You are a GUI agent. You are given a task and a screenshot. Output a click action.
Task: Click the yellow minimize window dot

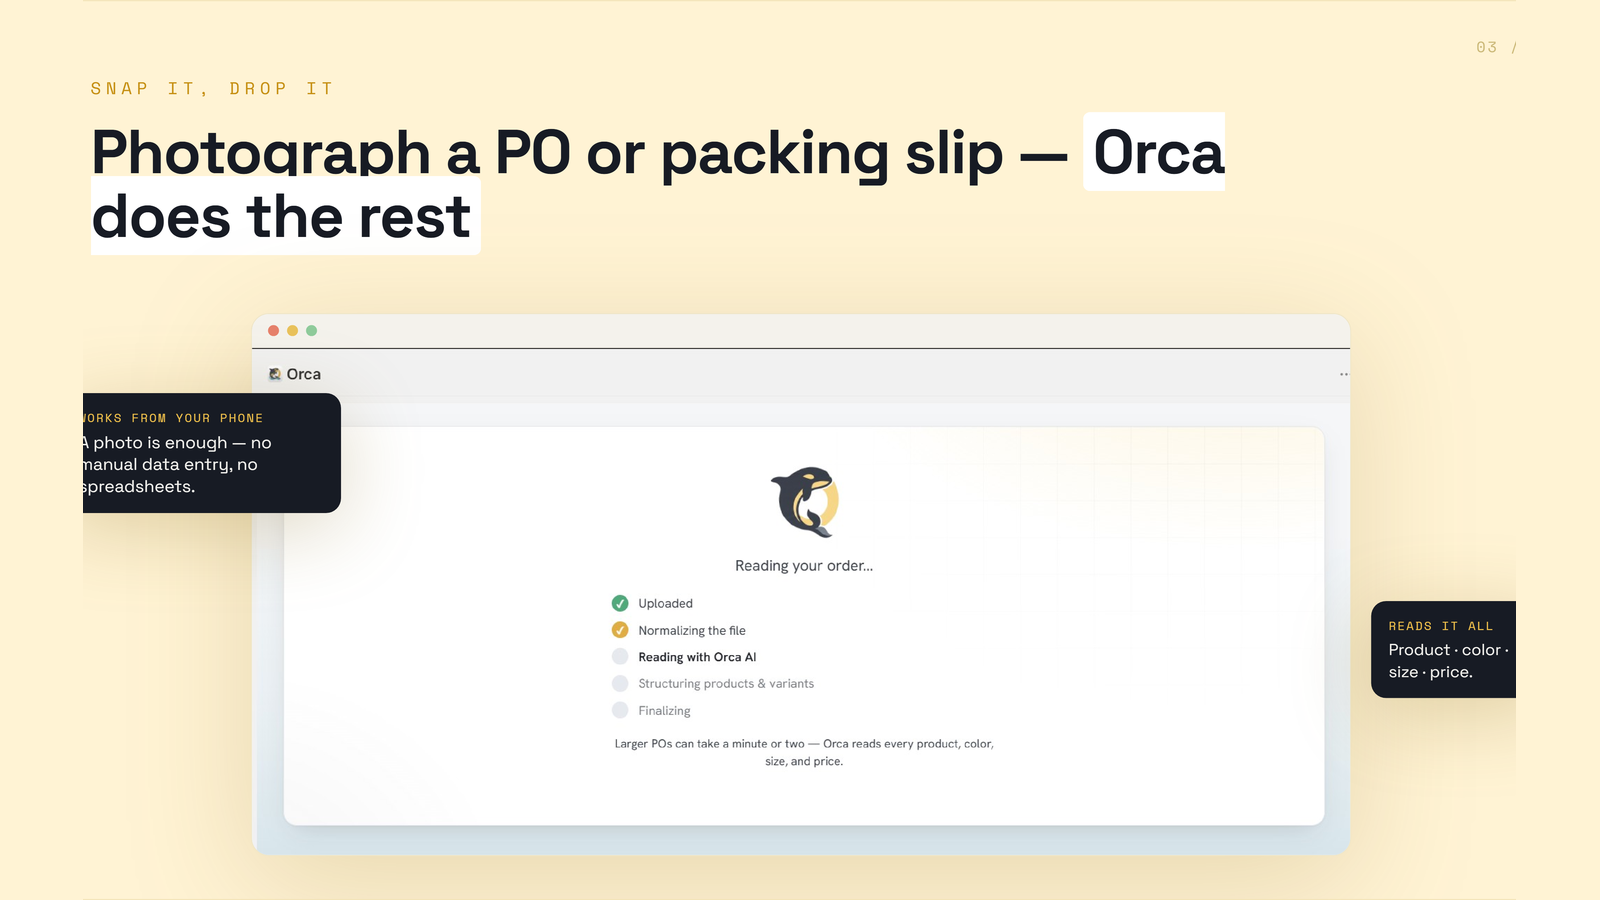pos(292,330)
